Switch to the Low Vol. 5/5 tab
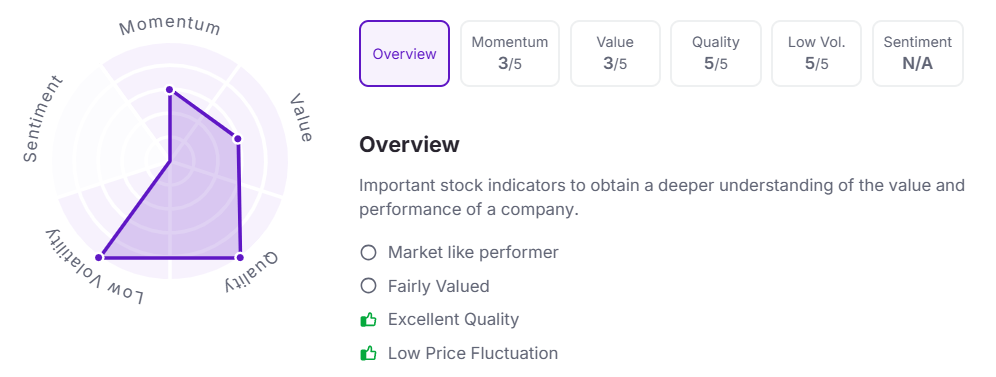 816,53
